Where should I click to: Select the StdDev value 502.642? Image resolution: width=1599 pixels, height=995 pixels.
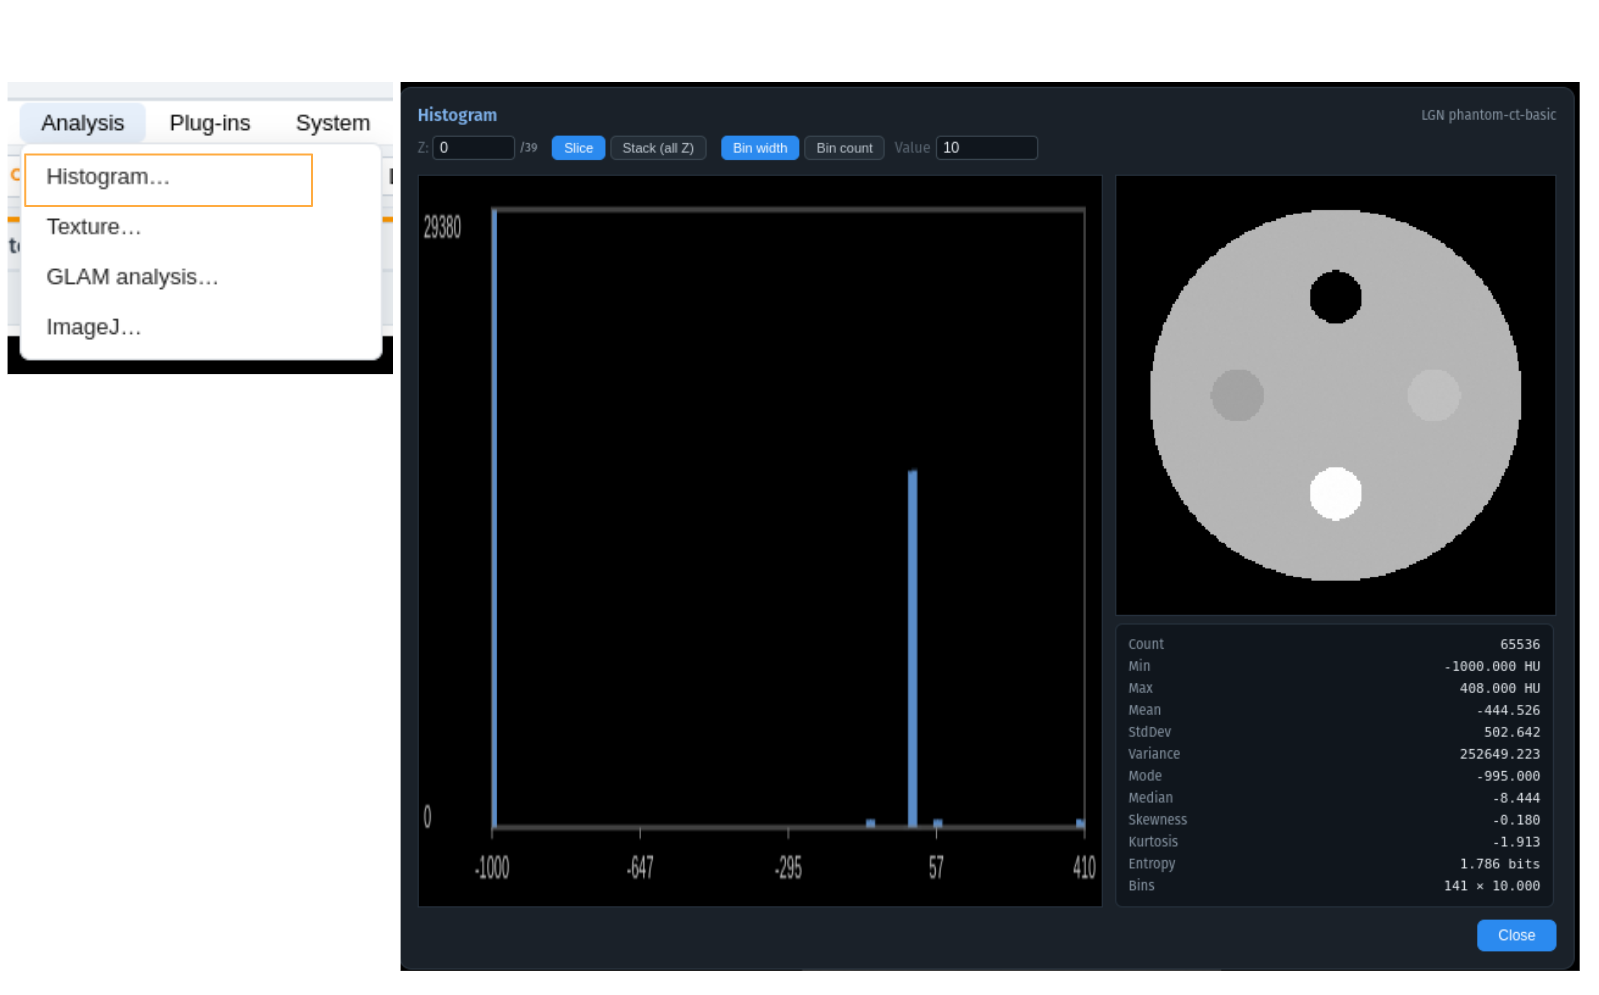click(1511, 733)
